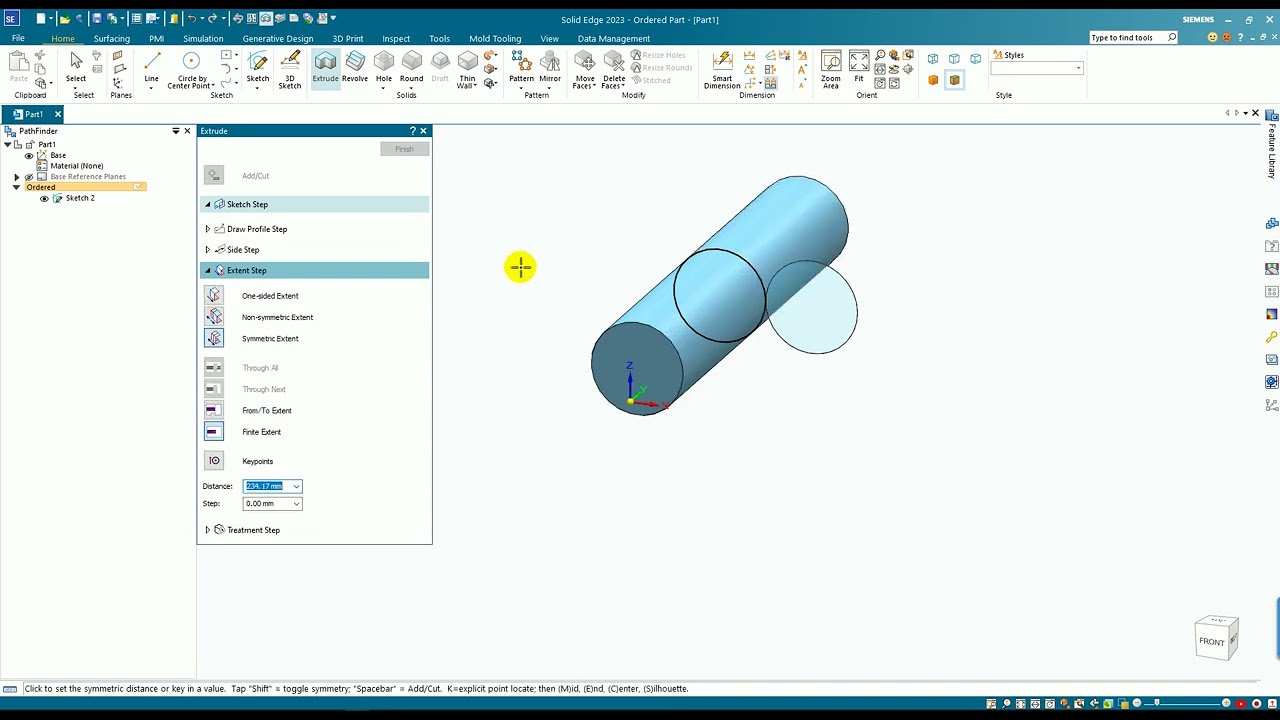
Task: Close the Extrude command panel
Action: click(x=424, y=131)
